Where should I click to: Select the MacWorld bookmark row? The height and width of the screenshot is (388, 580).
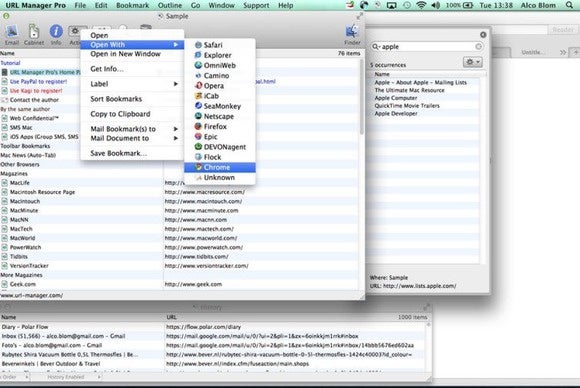[179, 238]
